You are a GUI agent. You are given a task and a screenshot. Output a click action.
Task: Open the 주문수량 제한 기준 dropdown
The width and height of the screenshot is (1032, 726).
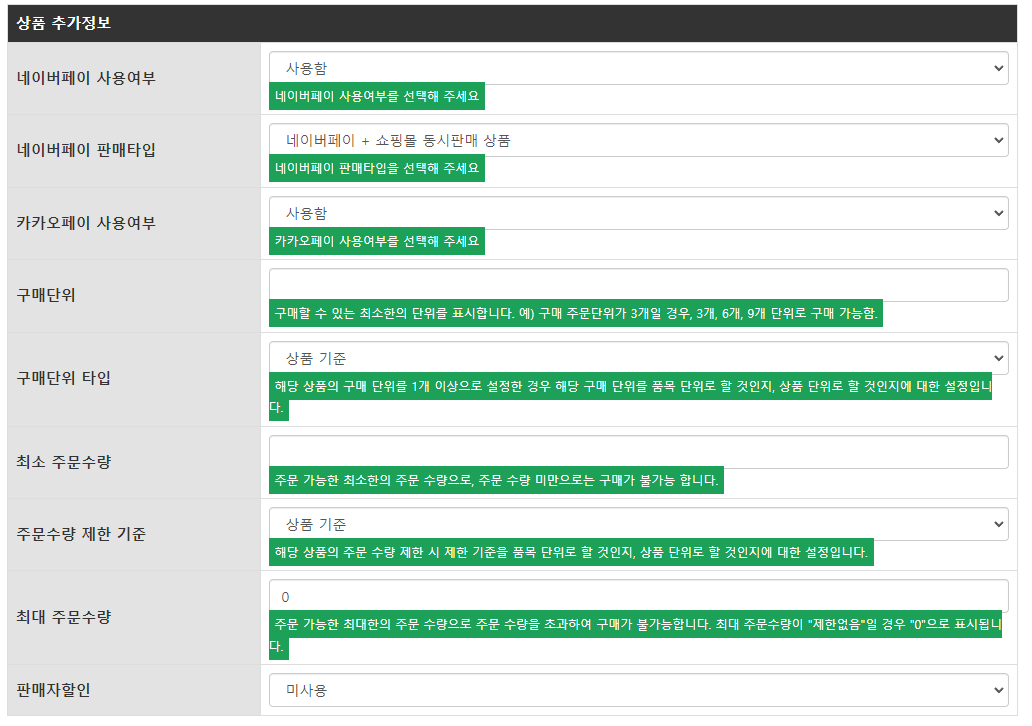pos(638,524)
